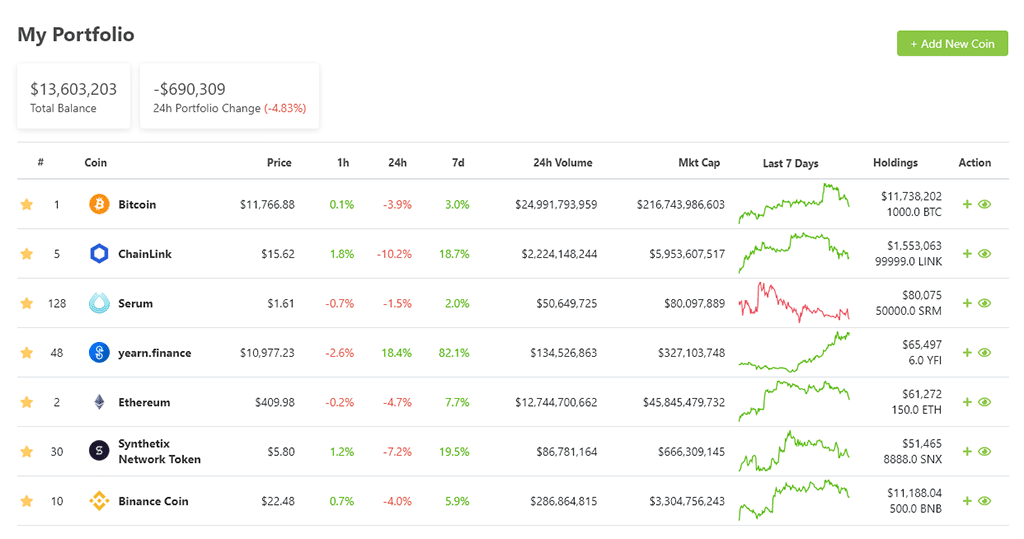
Task: Sort table by Mkt Cap header
Action: 699,163
